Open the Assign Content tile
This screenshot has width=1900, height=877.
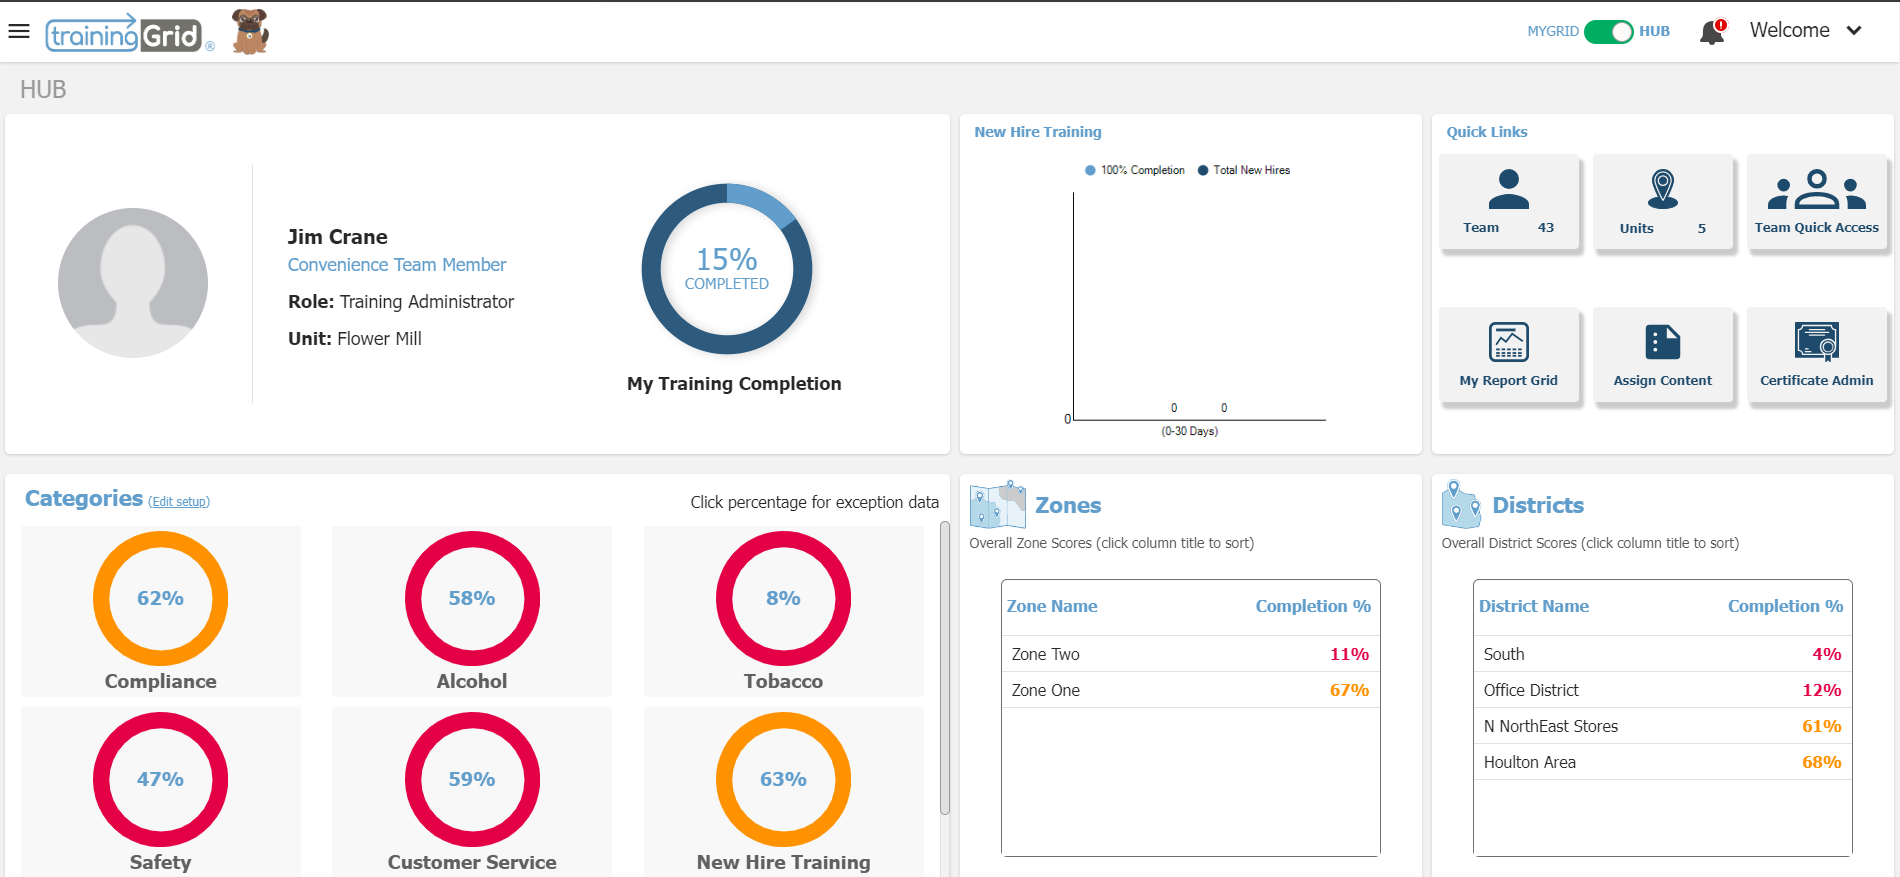(x=1662, y=355)
